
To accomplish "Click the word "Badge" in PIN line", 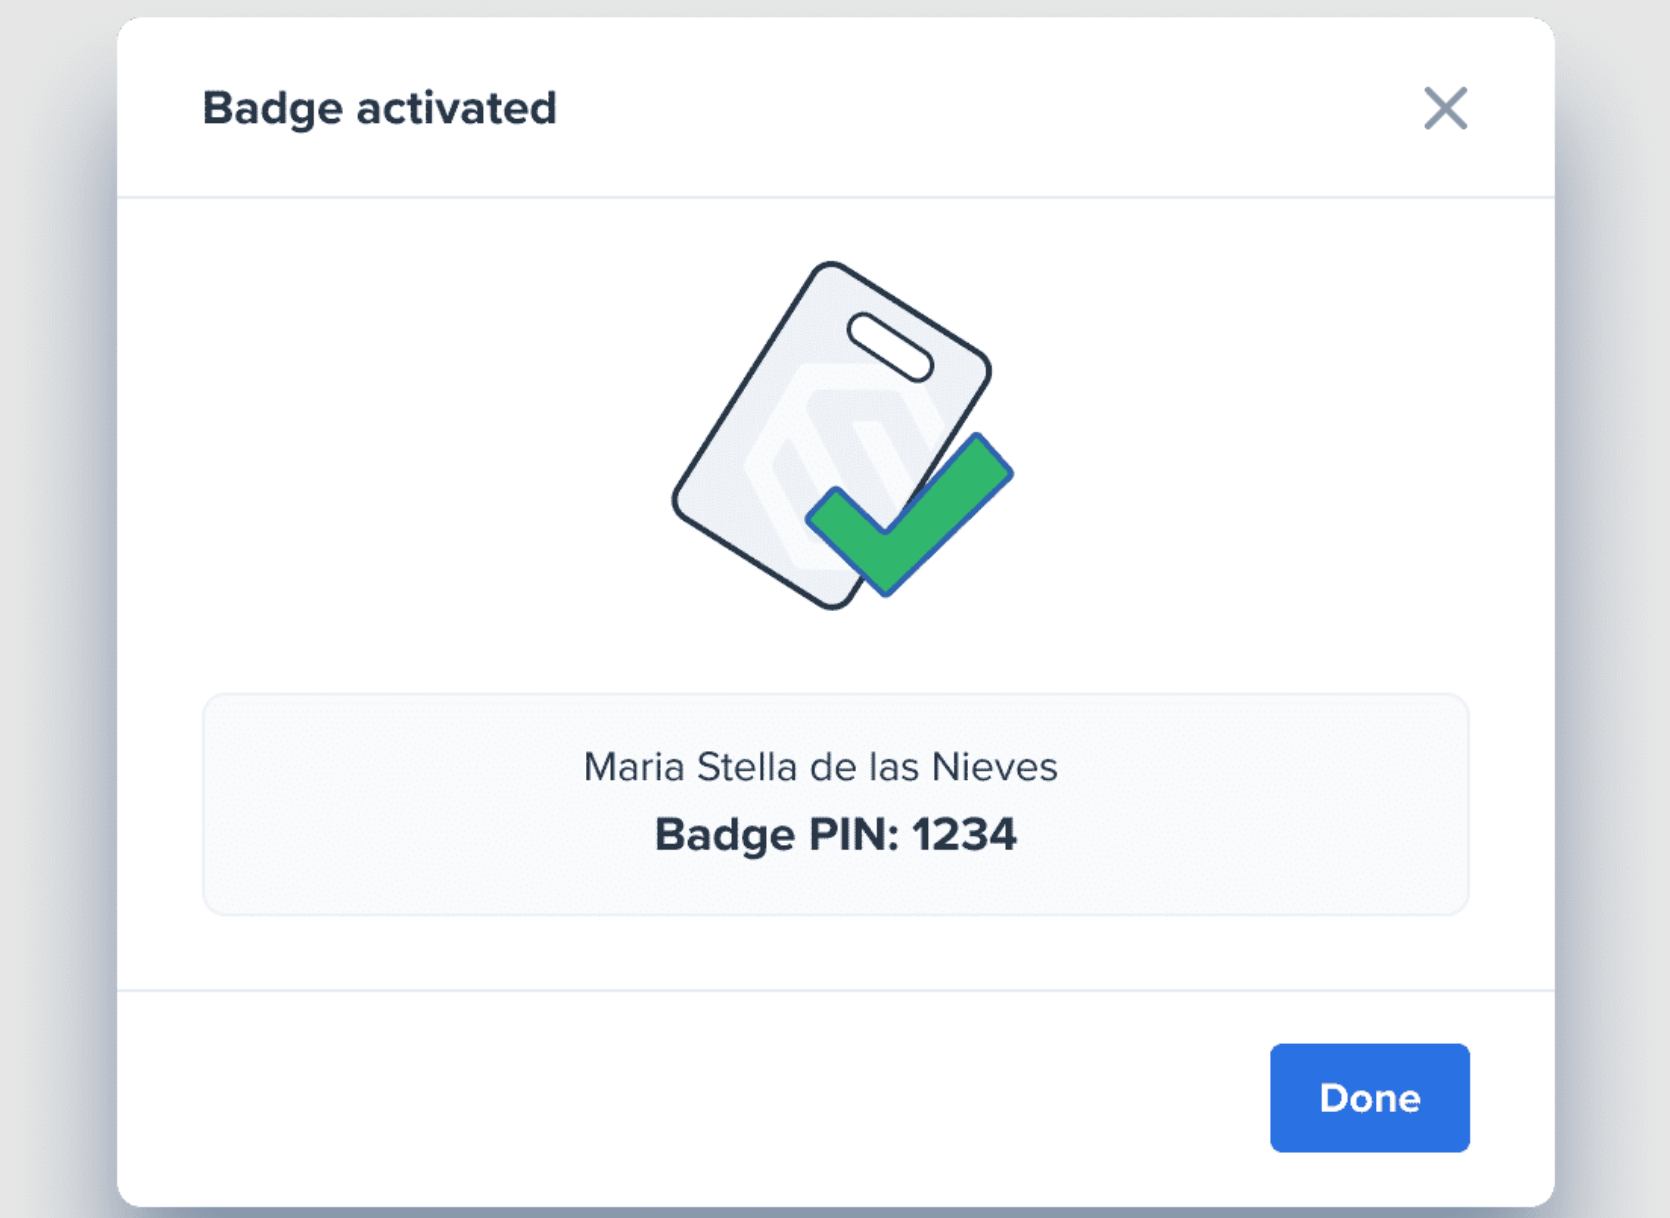I will point(724,835).
